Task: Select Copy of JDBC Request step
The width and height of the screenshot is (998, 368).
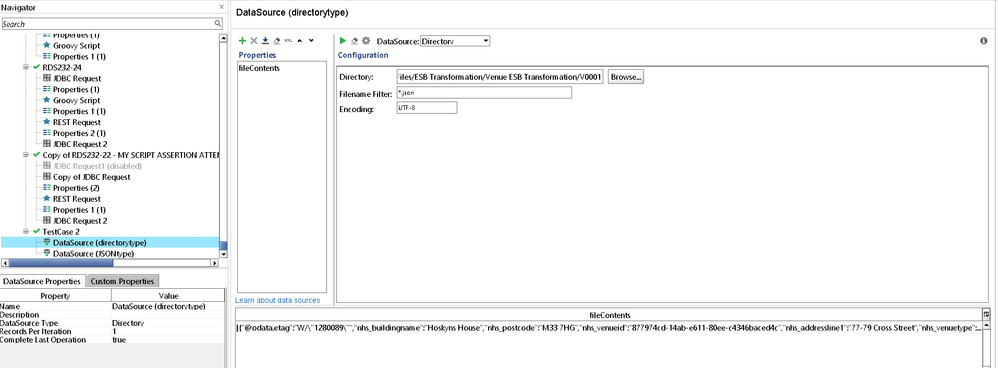Action: pos(92,176)
